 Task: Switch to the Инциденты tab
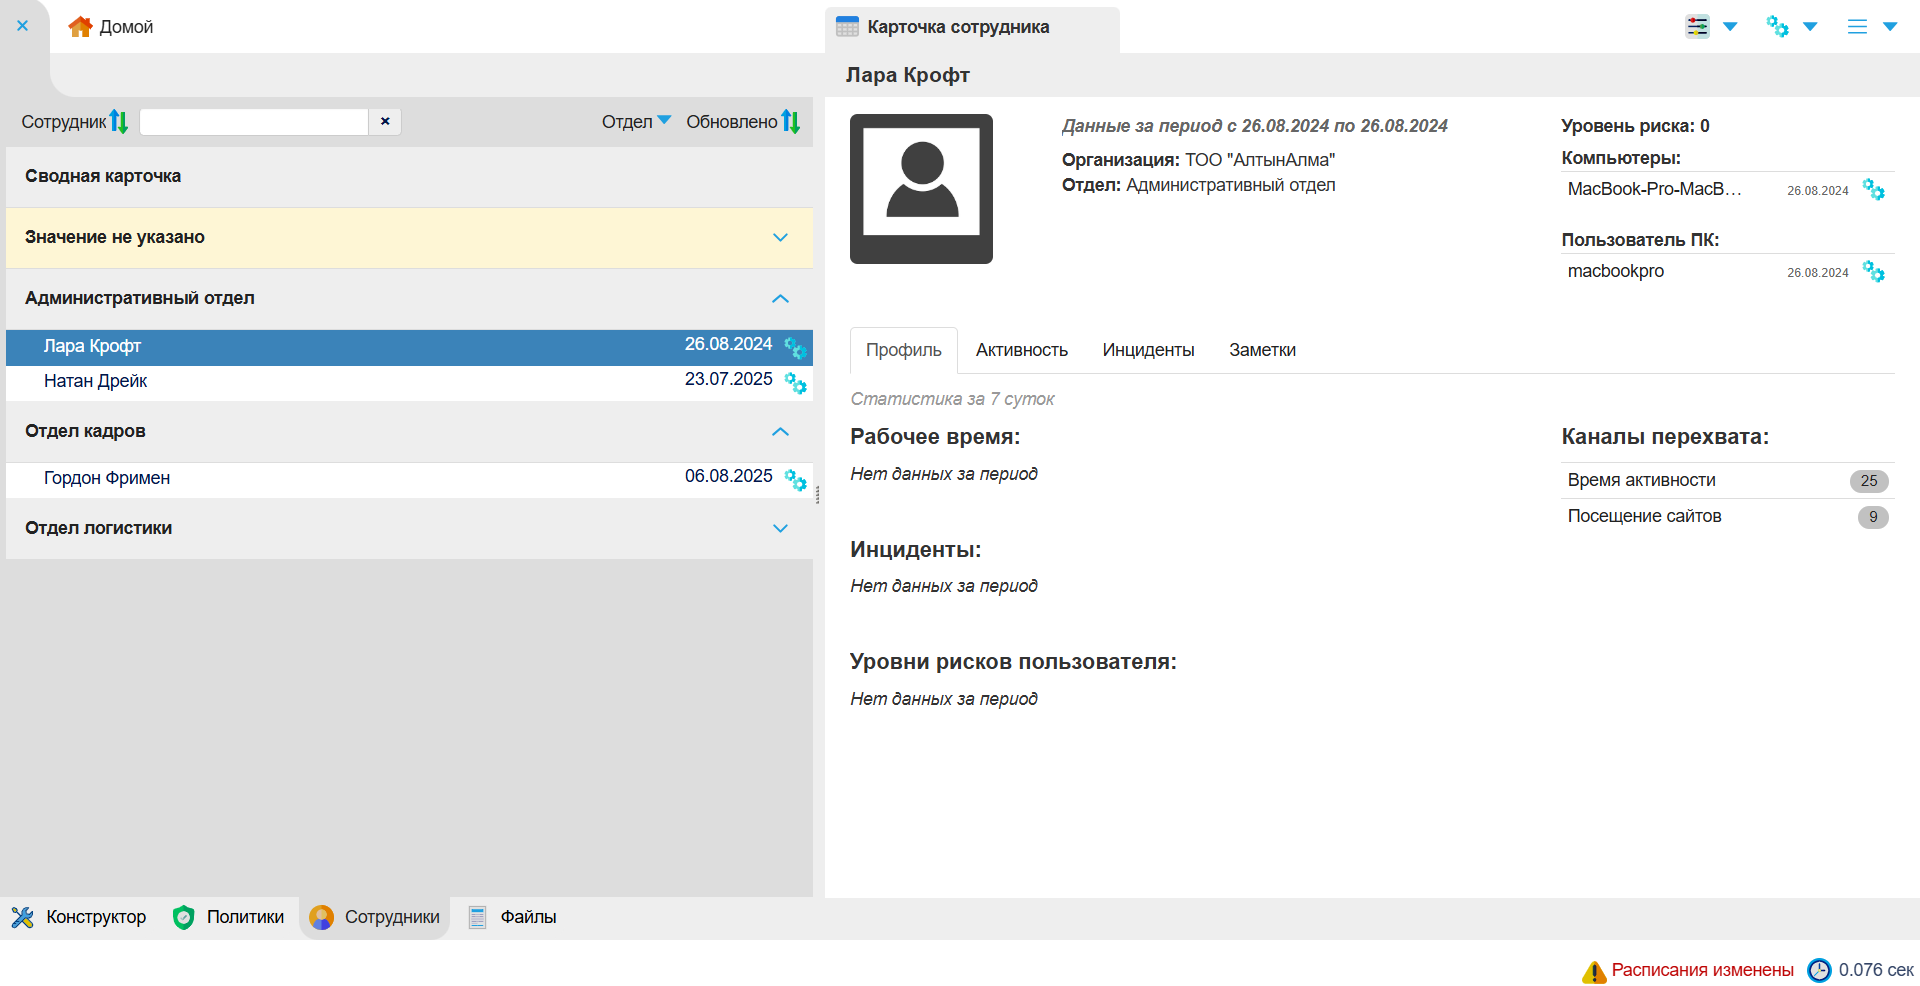click(1148, 350)
